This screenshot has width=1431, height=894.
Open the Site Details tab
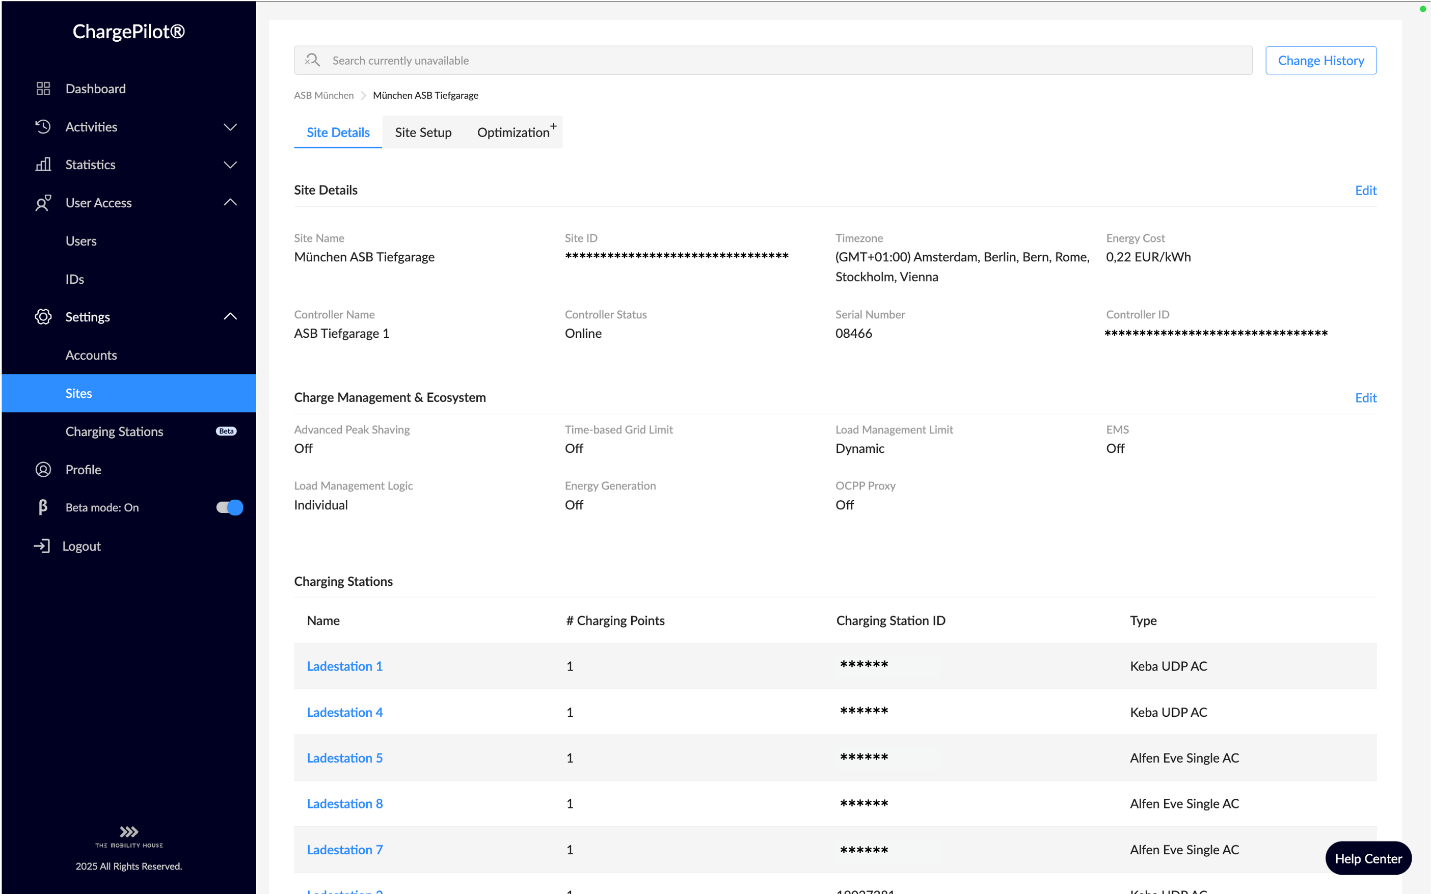[338, 132]
